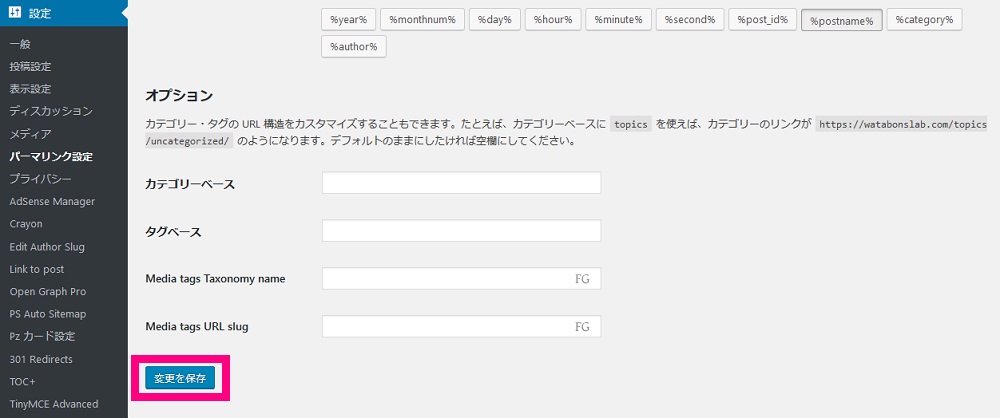Save changes with the 変更を保存 button
Image resolution: width=1000 pixels, height=418 pixels.
[180, 378]
